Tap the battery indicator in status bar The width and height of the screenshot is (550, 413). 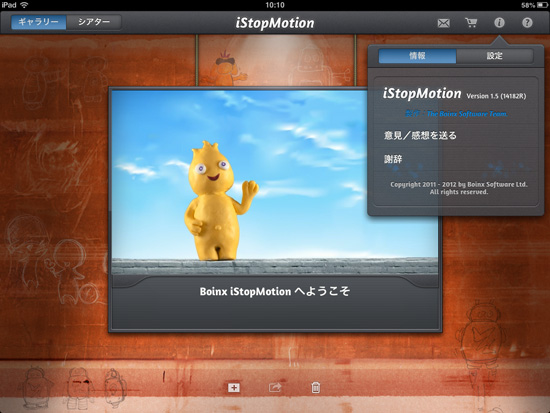pyautogui.click(x=542, y=5)
